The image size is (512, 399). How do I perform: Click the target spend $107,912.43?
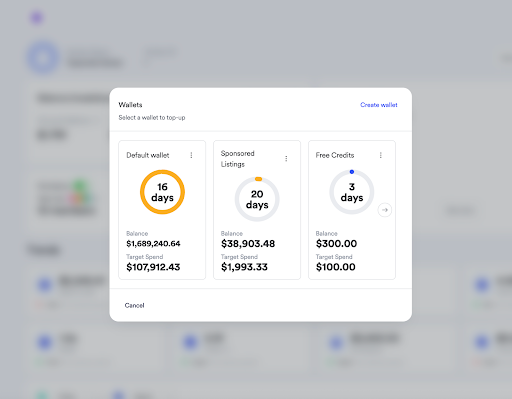pyautogui.click(x=153, y=267)
